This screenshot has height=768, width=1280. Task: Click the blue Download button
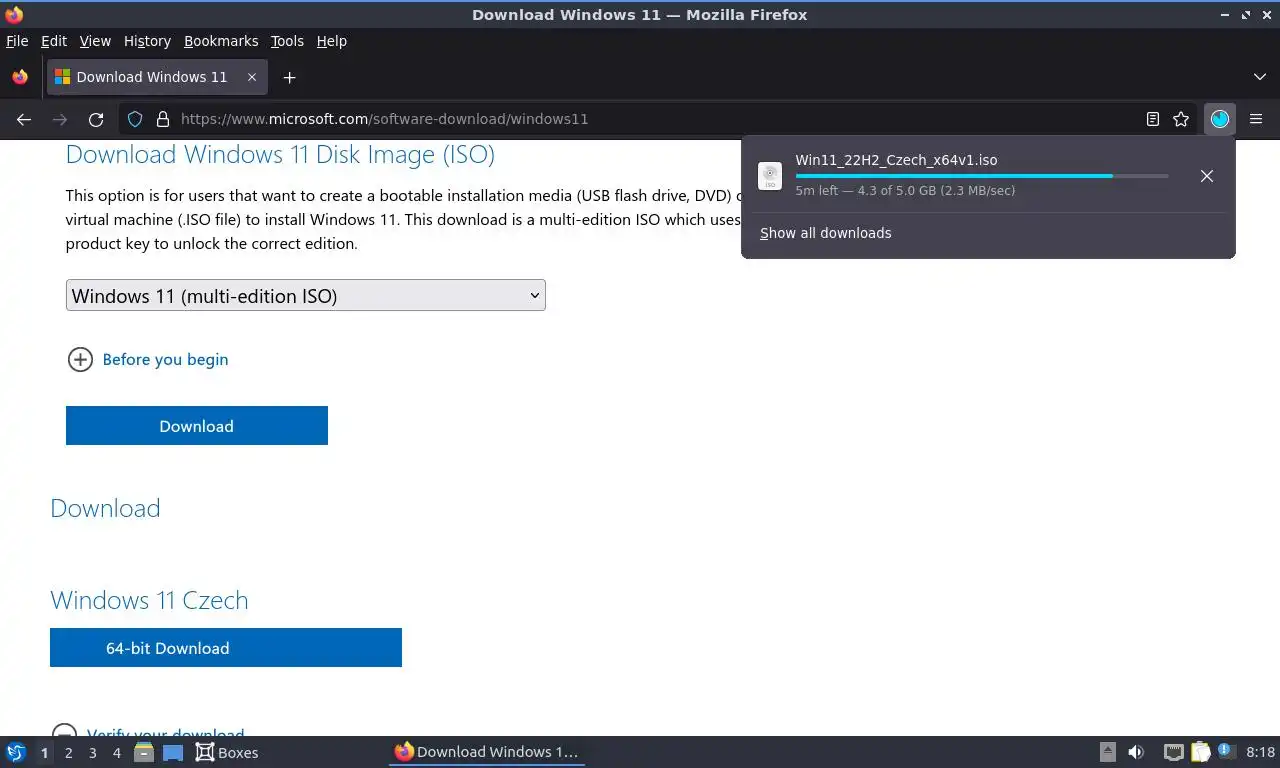click(x=197, y=426)
